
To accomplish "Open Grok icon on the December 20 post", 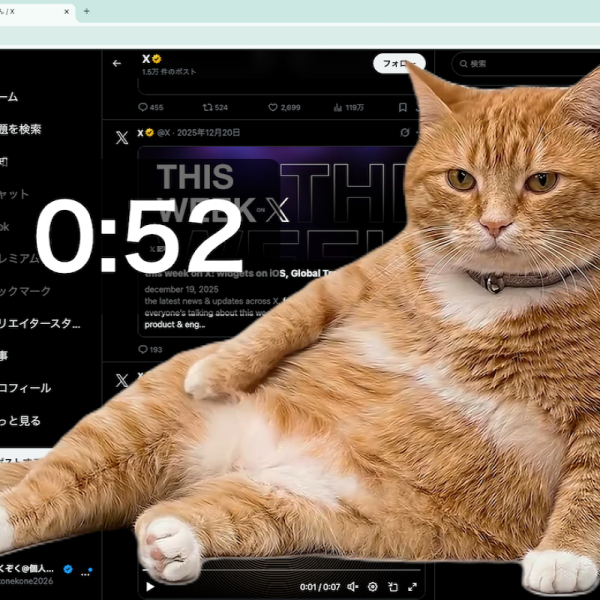I will 404,133.
